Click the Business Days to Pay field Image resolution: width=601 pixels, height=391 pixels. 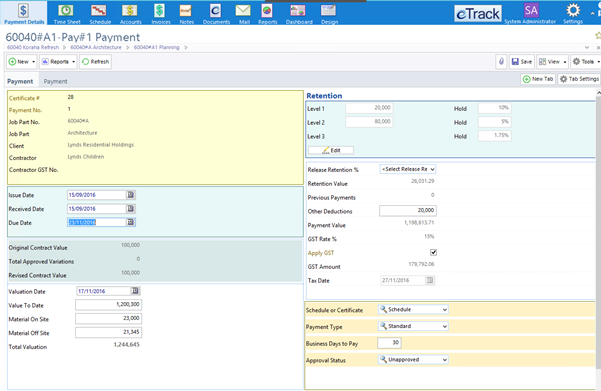(x=389, y=343)
